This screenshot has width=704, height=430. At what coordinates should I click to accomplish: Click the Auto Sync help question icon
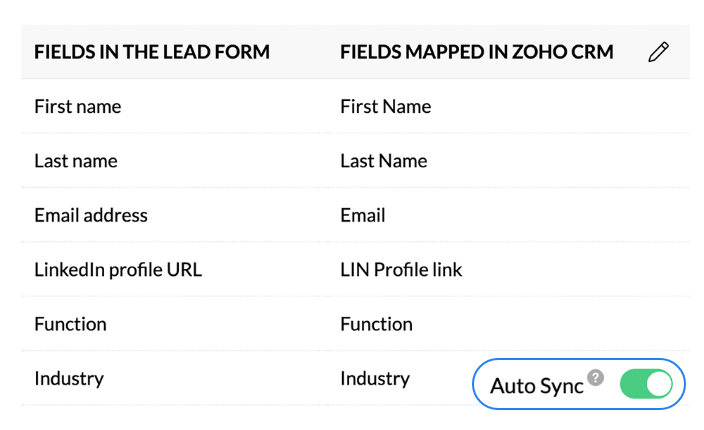point(596,377)
